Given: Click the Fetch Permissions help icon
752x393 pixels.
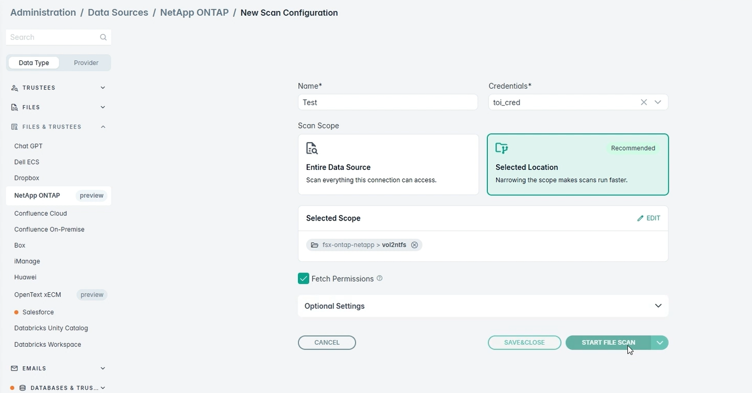Looking at the screenshot, I should coord(379,278).
